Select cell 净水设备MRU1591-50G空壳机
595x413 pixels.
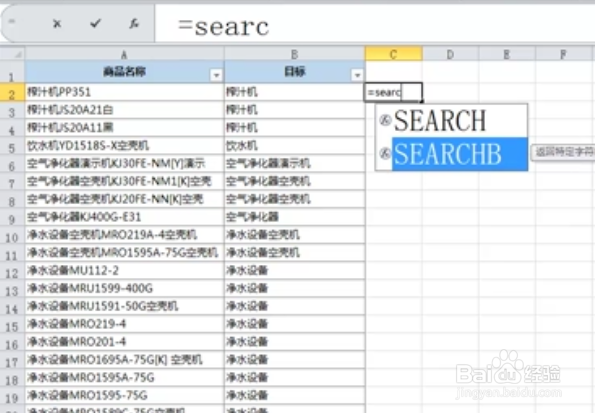click(124, 306)
